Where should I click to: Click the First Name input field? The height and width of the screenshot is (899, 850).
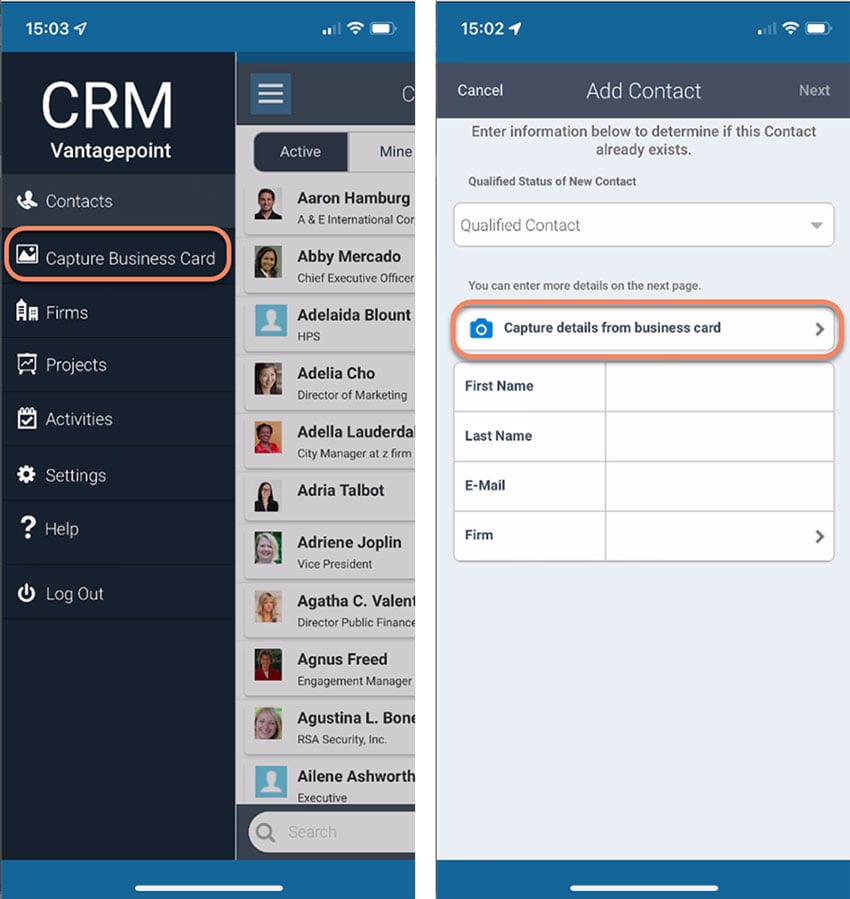719,386
